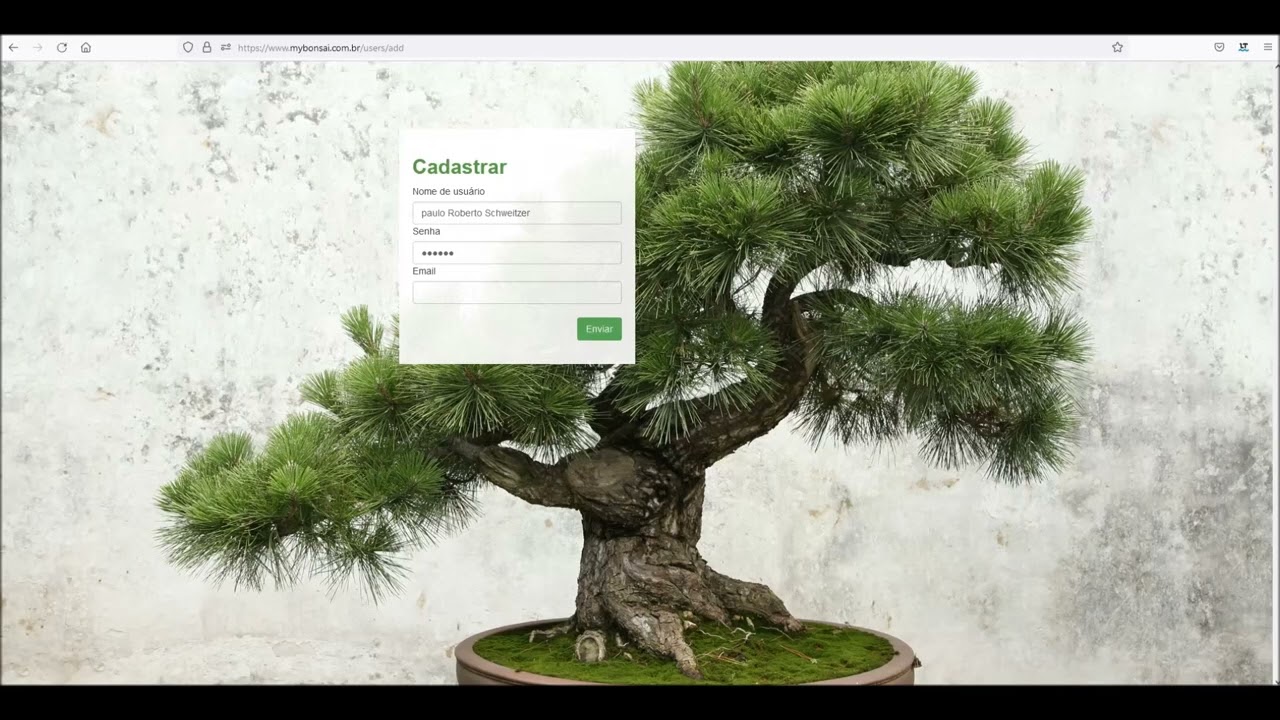The height and width of the screenshot is (720, 1280).
Task: Open the browser hamburger menu
Action: (x=1268, y=47)
